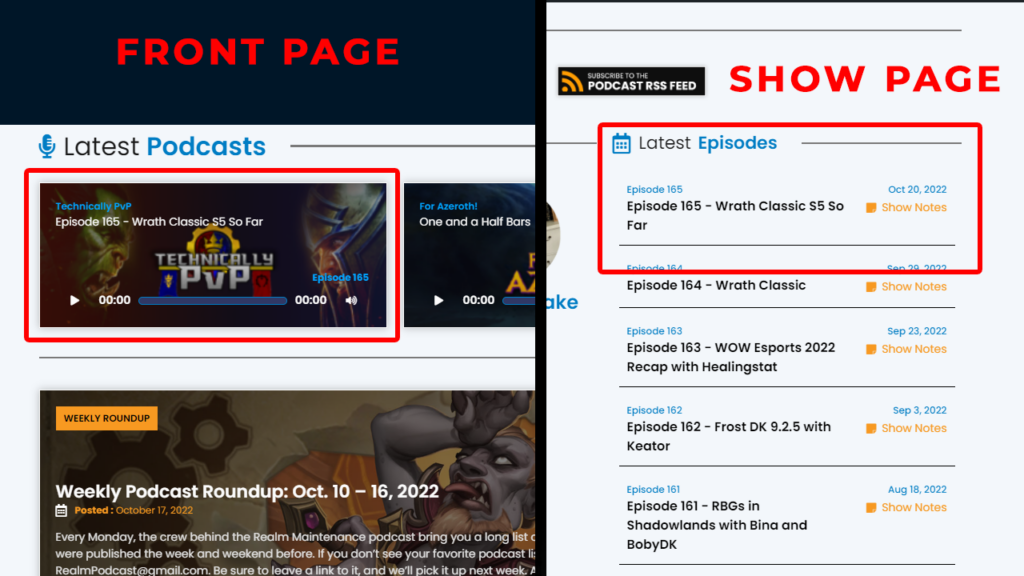Click the Aug 18, 2022 date
Image resolution: width=1024 pixels, height=576 pixels.
tap(917, 489)
